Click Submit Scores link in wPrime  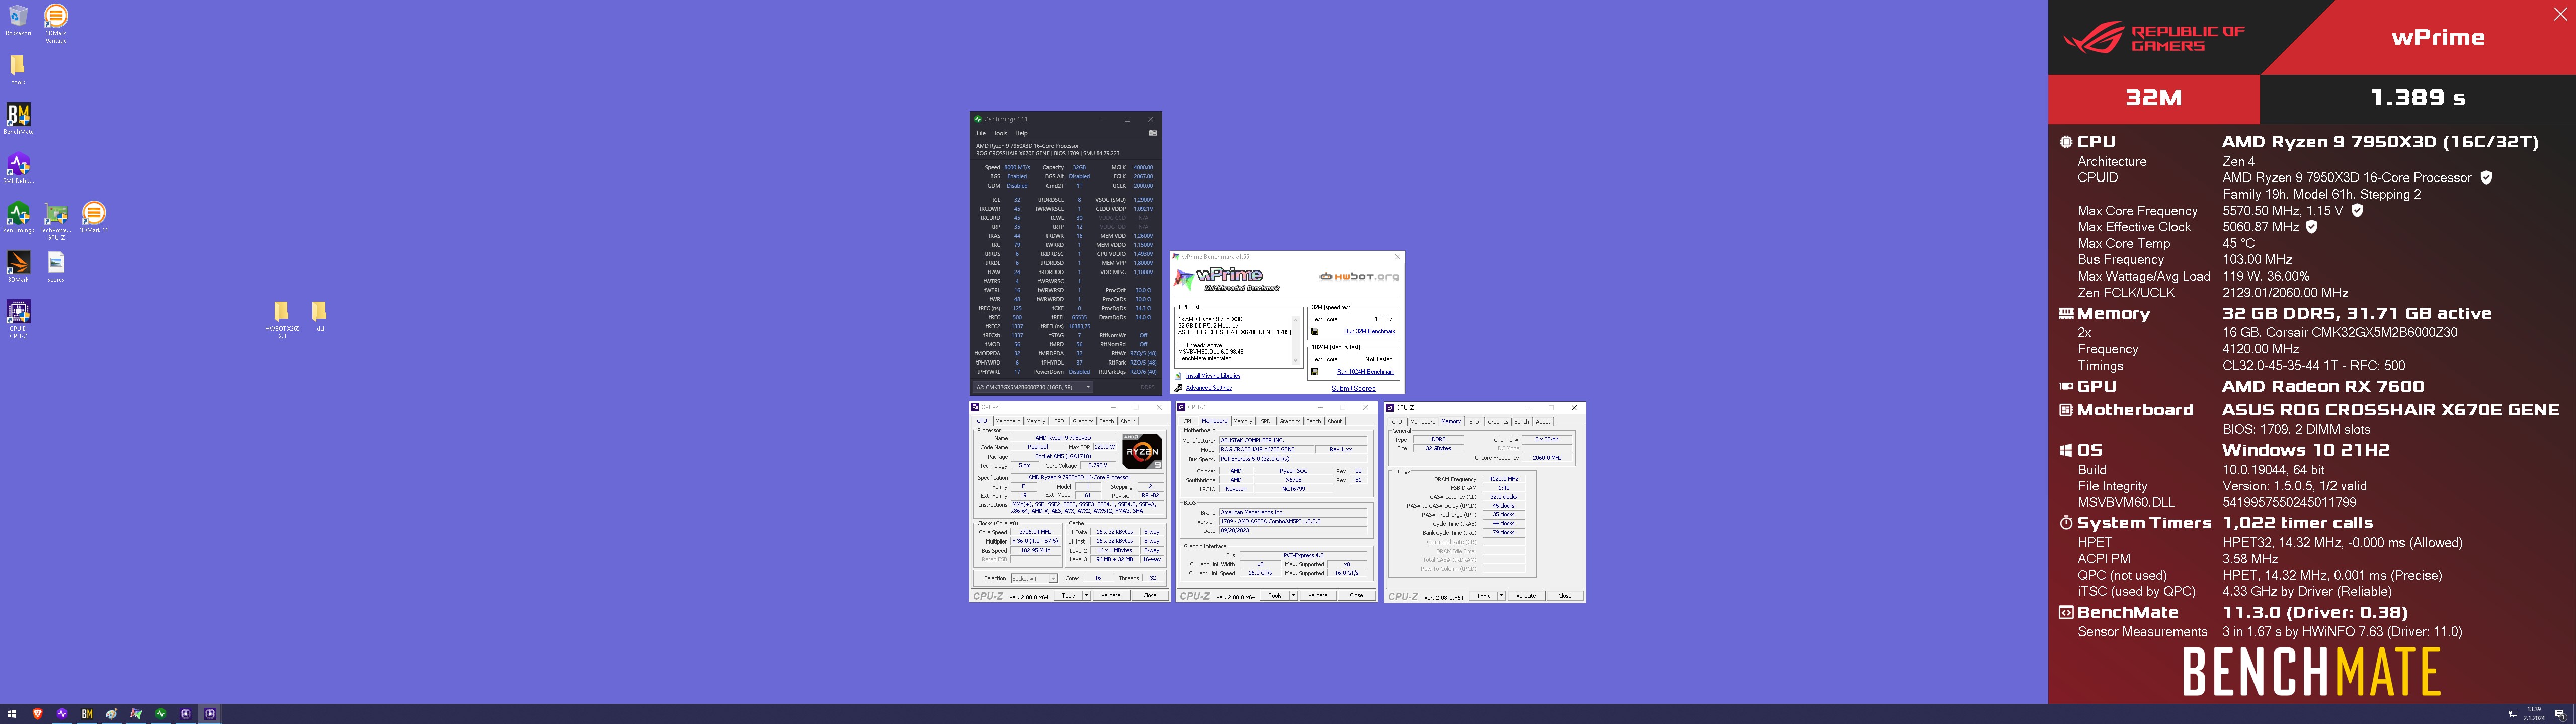pyautogui.click(x=1353, y=388)
